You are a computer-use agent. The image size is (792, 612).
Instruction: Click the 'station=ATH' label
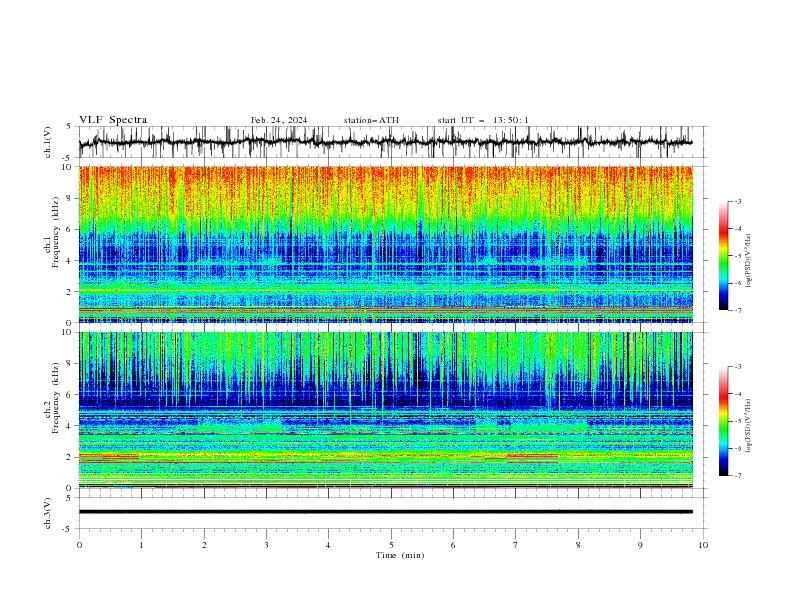(371, 120)
